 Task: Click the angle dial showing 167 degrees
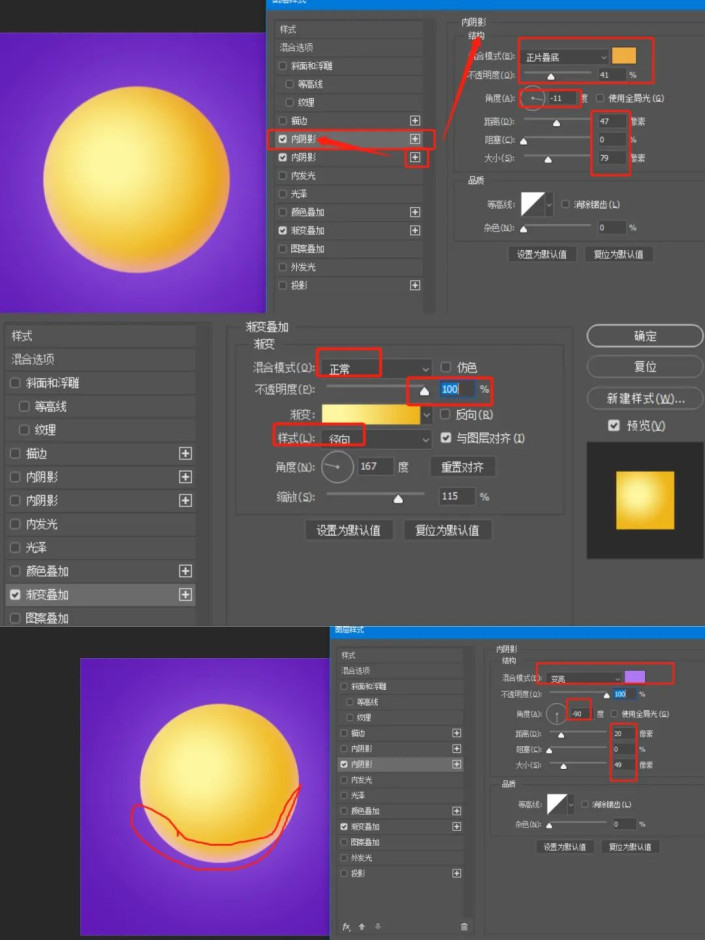pos(339,466)
